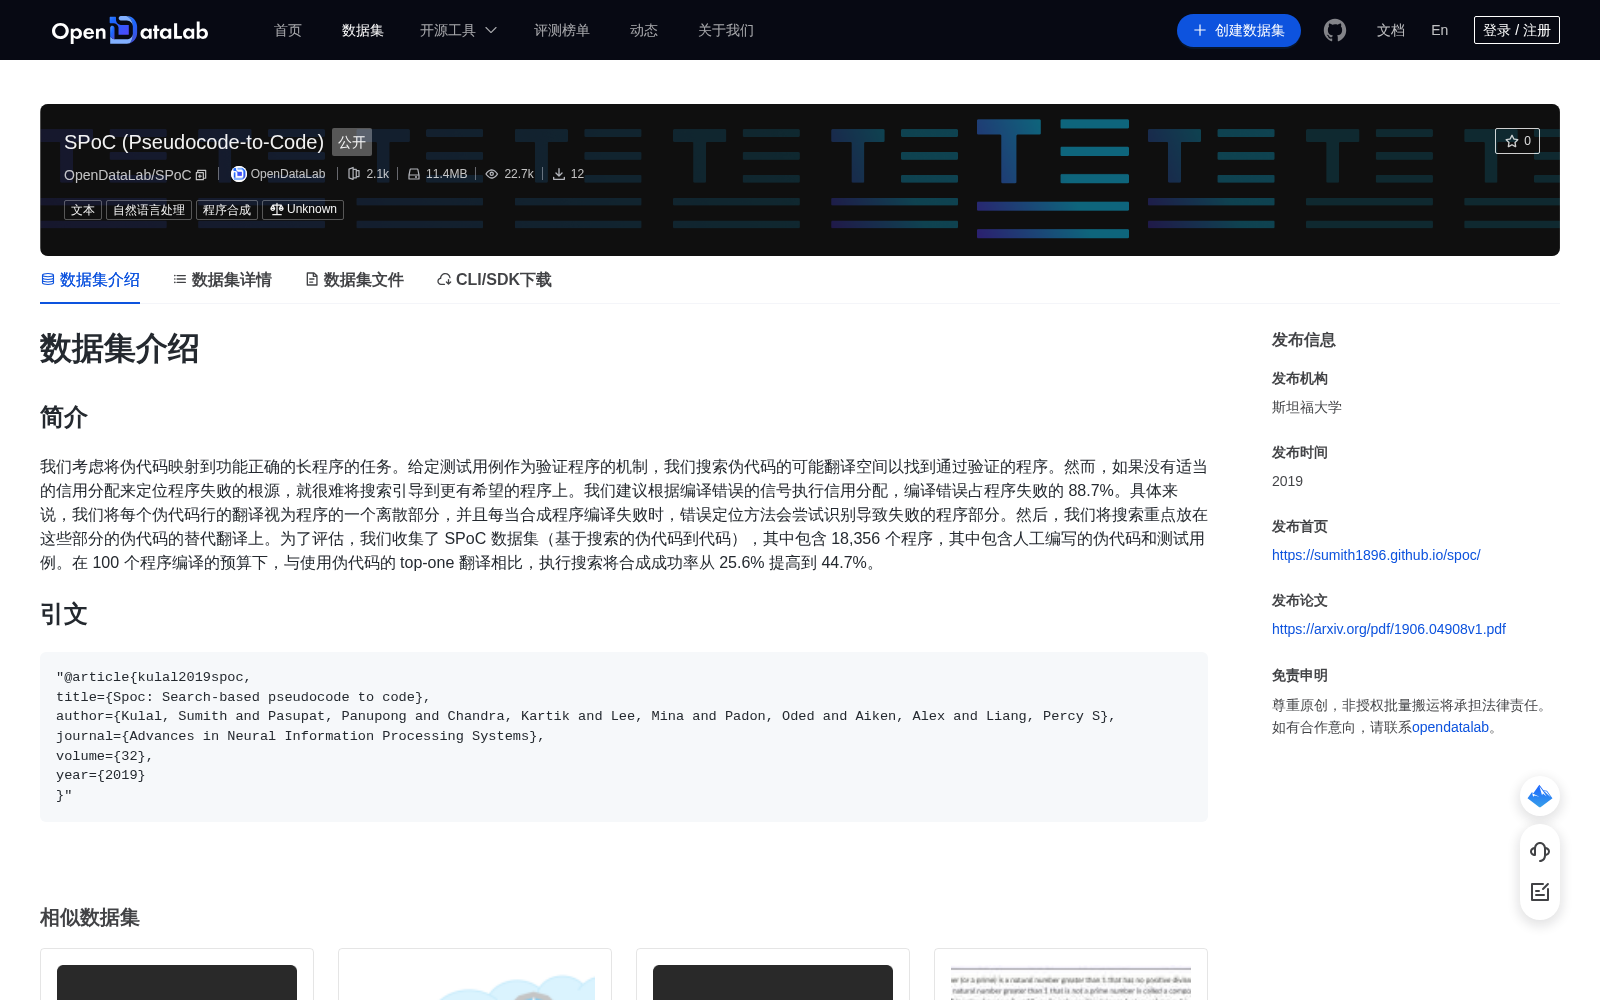The image size is (1600, 1000).
Task: Open 动态 navigation item
Action: coord(644,30)
